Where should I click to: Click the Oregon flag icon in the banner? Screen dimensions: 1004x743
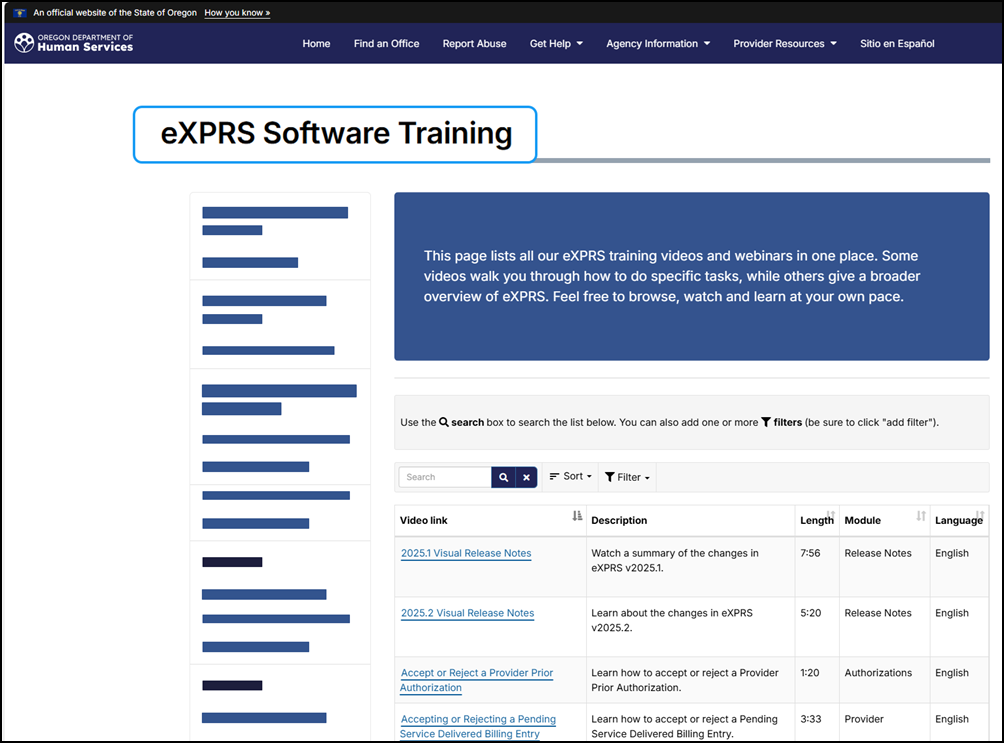coord(19,12)
